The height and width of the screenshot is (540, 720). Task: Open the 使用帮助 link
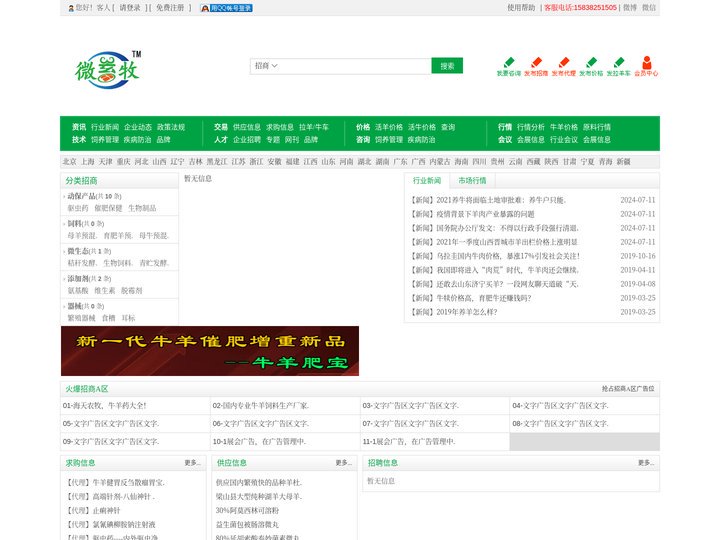click(521, 8)
